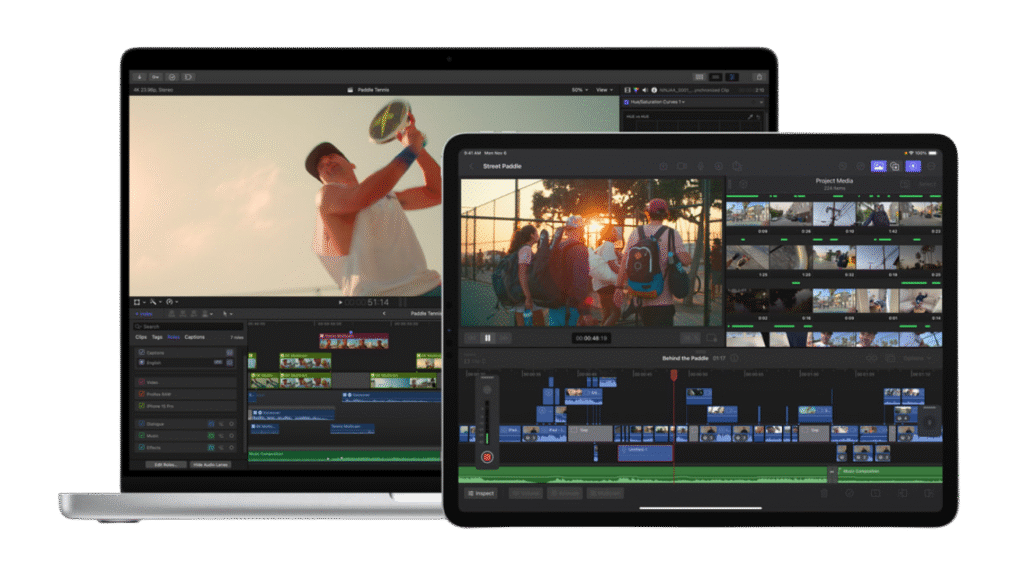1024x576 pixels.
Task: Go back using the arrow beside Street Paddle
Action: (x=472, y=166)
